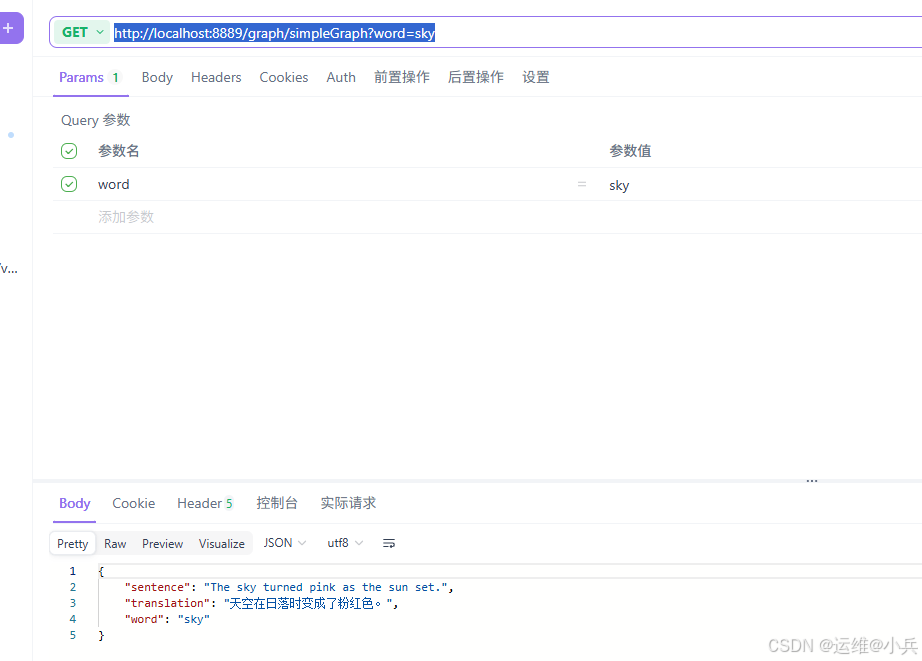Open the Headers tab
Screen dimensions: 922x661
[x=216, y=77]
